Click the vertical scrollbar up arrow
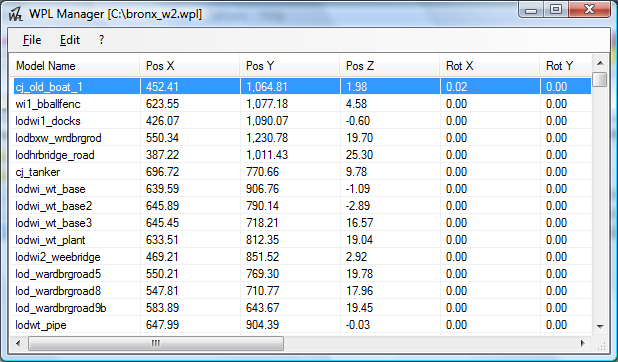This screenshot has height=362, width=618. click(600, 63)
